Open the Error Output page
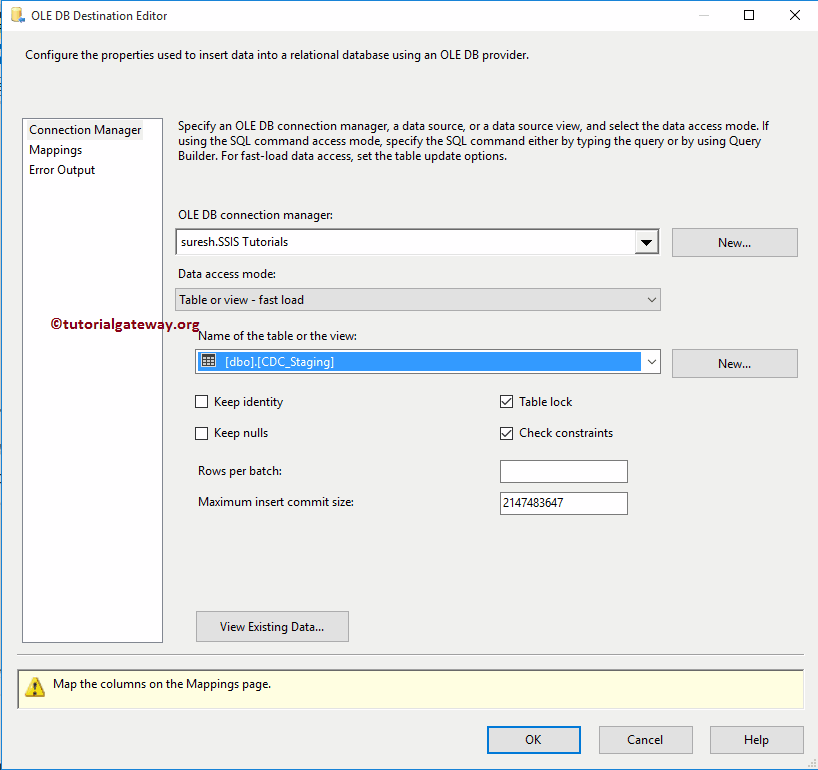This screenshot has width=818, height=770. coord(62,170)
